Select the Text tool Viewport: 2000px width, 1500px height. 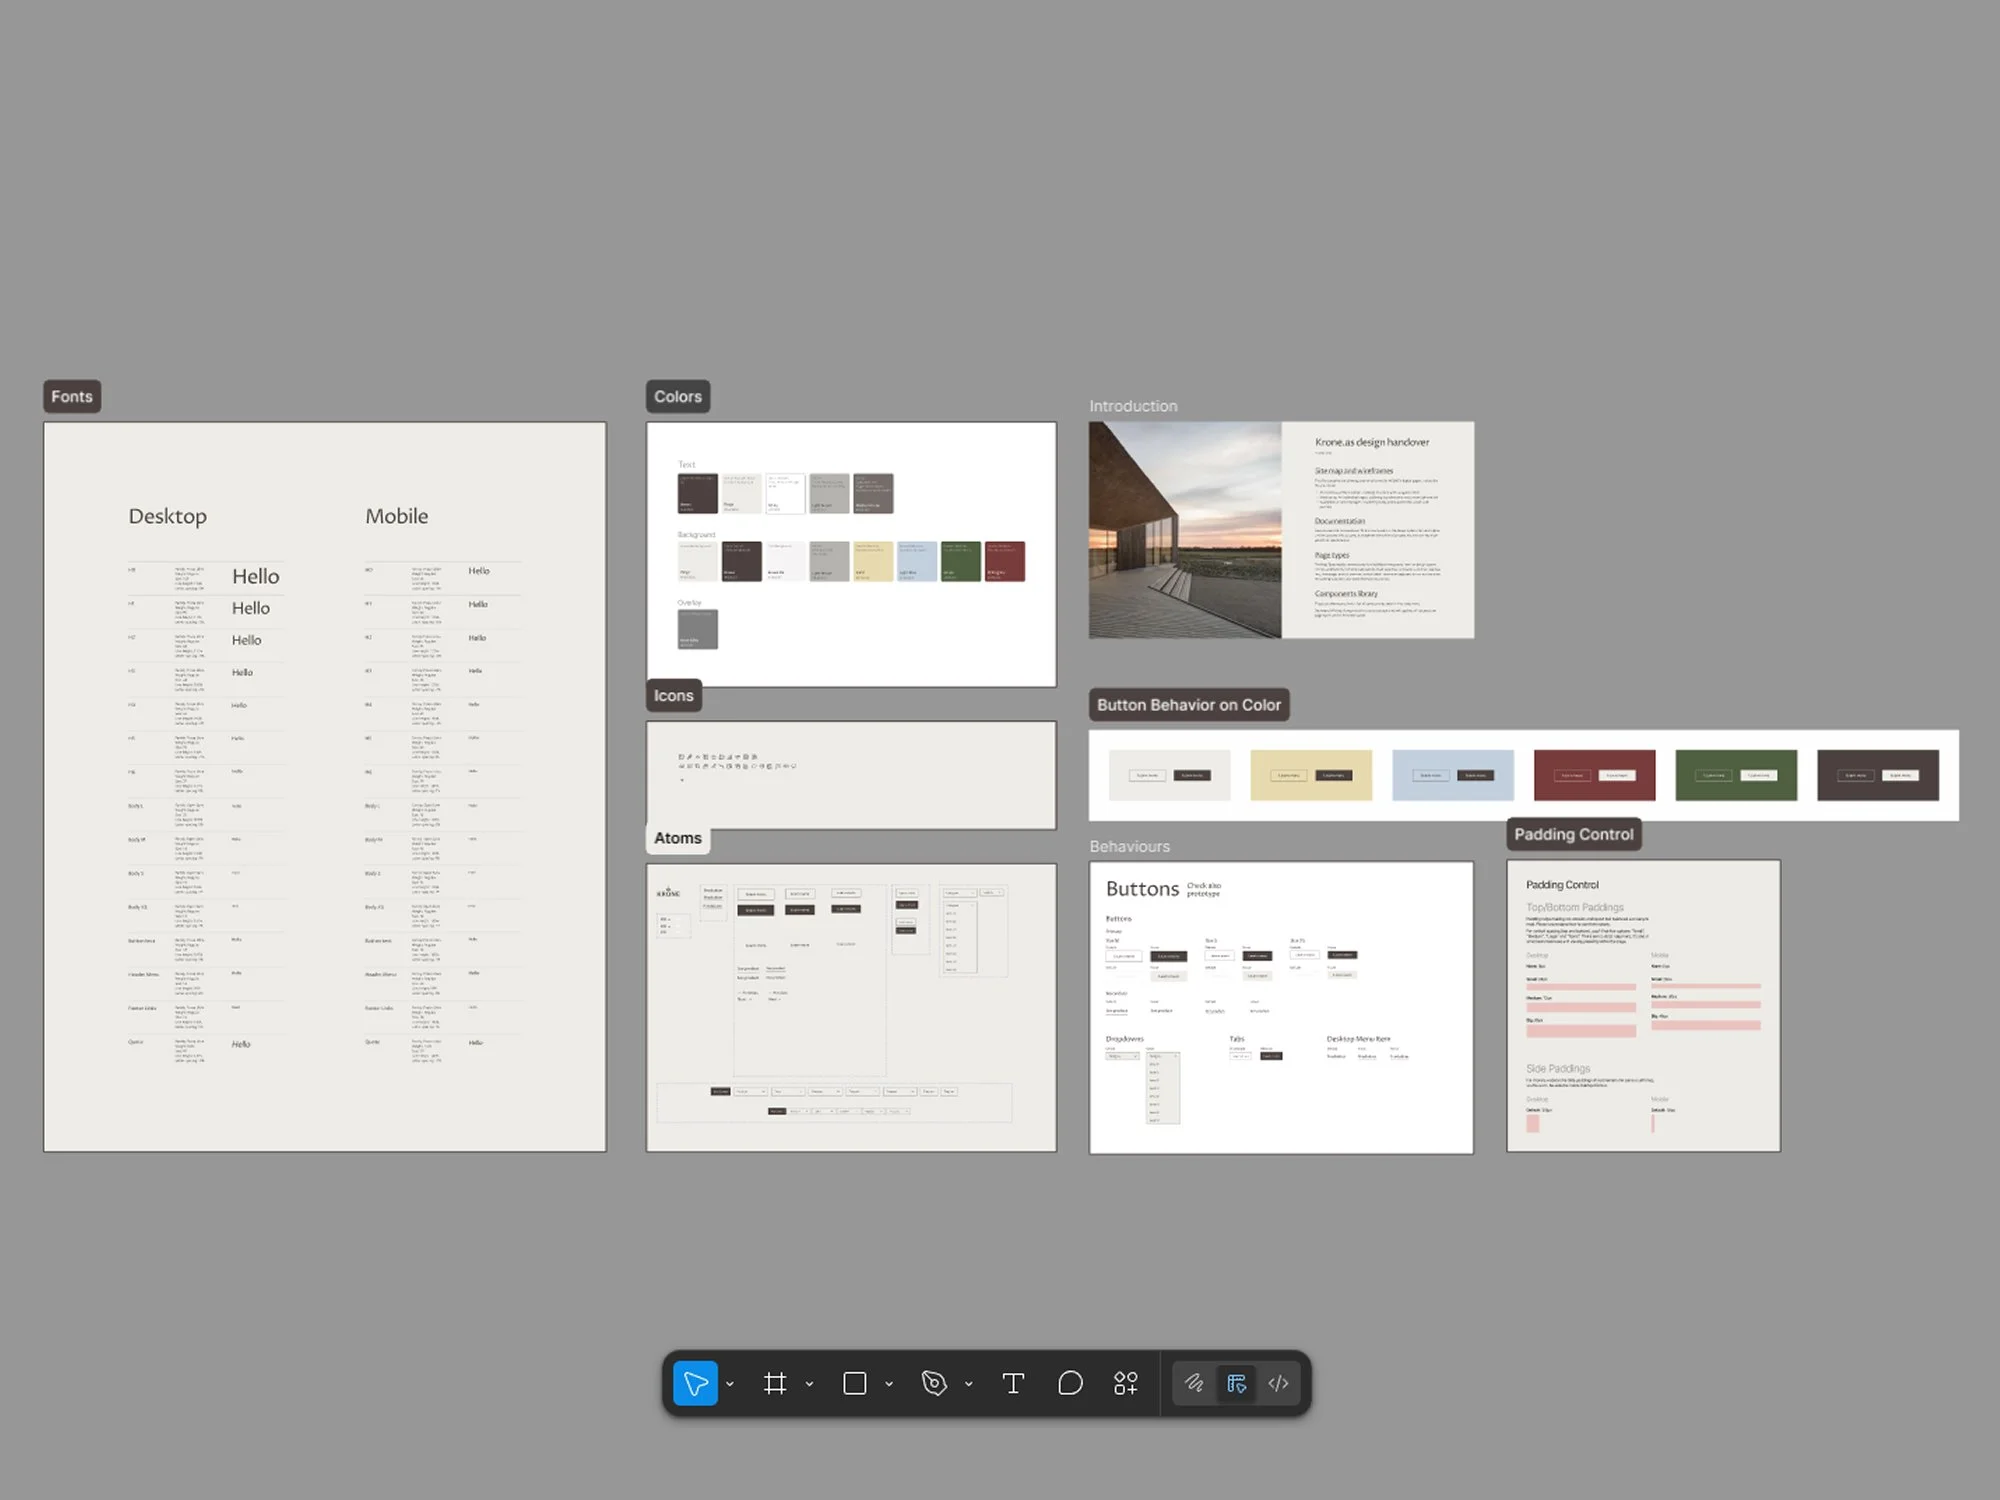coord(1013,1383)
